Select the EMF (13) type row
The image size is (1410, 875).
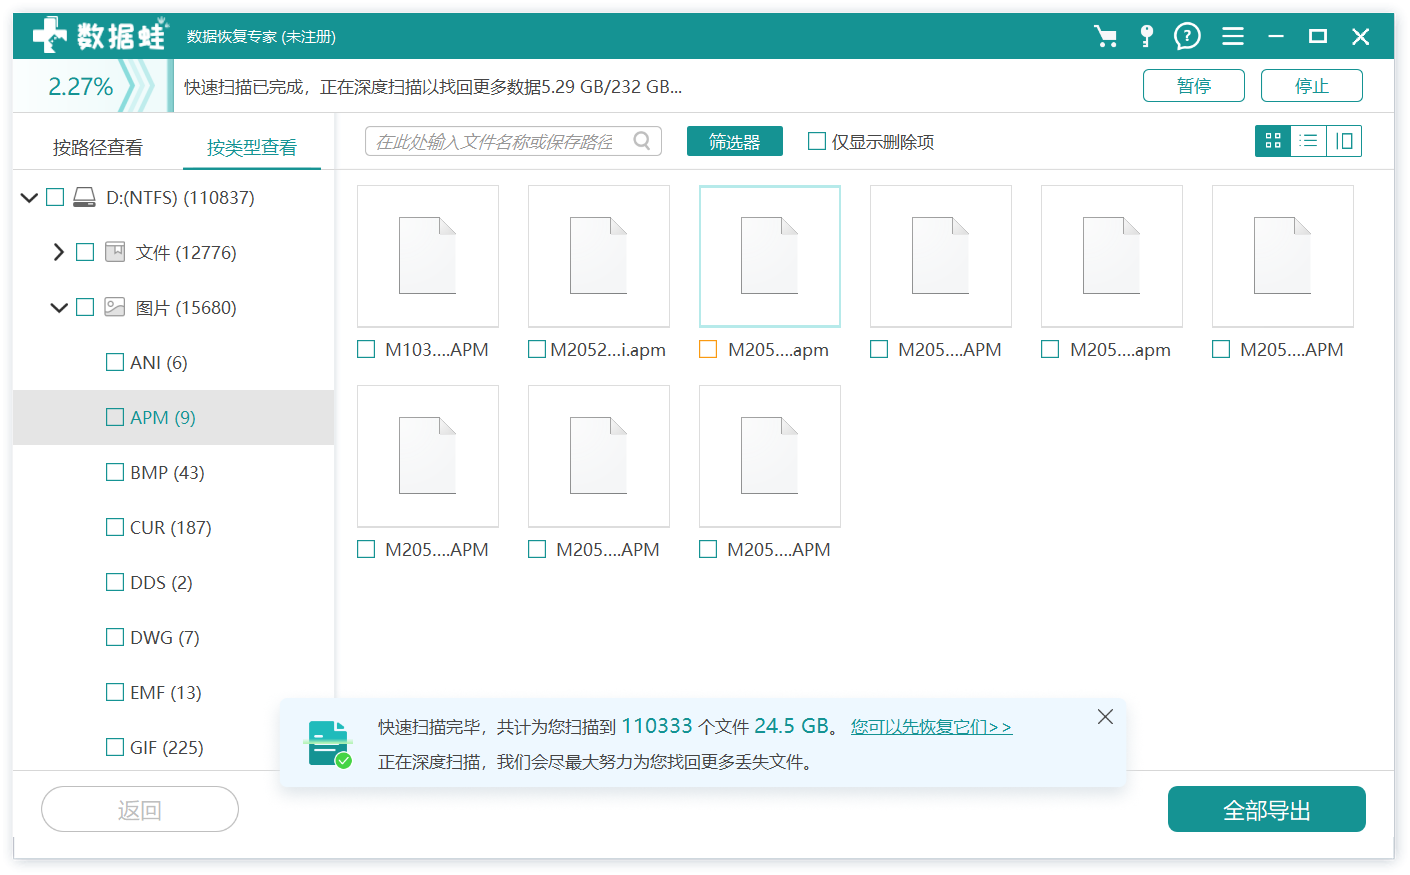pos(173,692)
